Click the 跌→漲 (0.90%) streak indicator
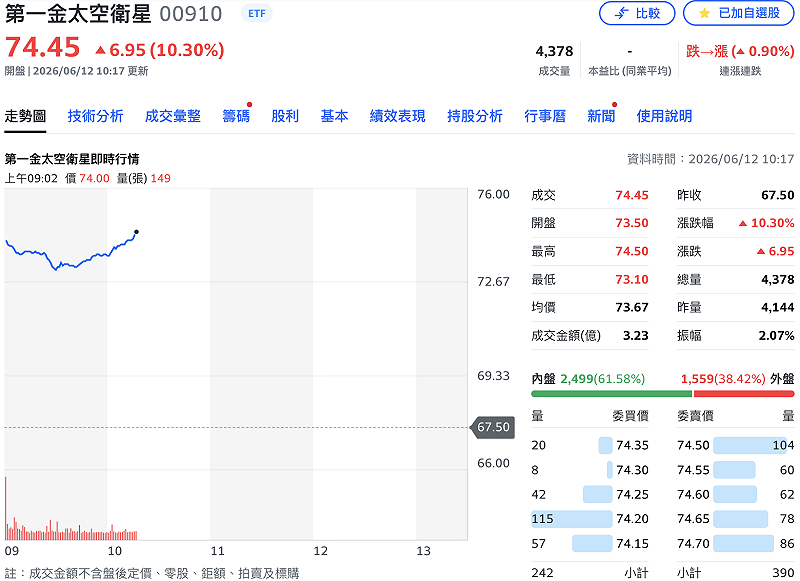The height and width of the screenshot is (581, 800). point(740,51)
